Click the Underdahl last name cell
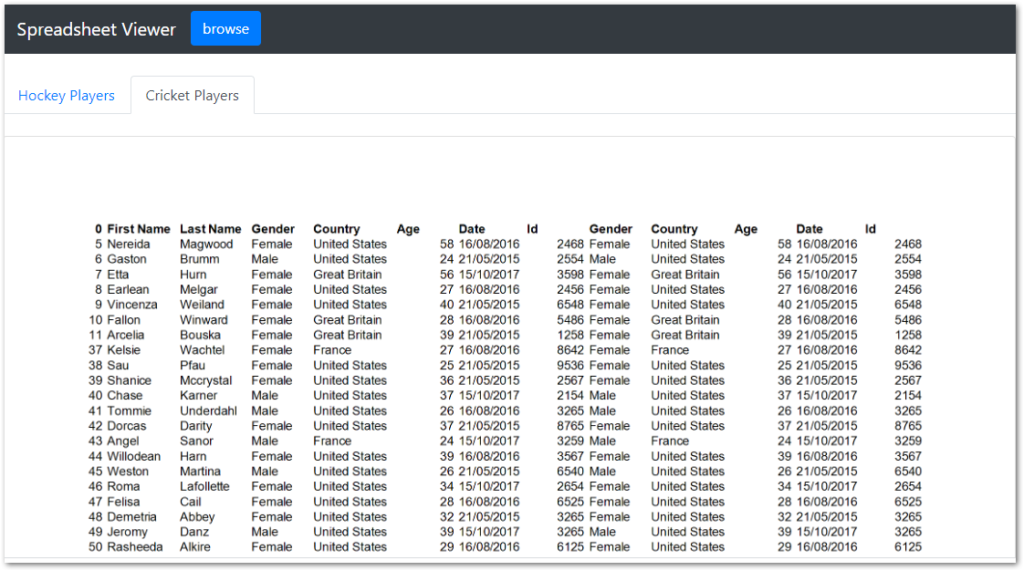The width and height of the screenshot is (1024, 571). click(208, 411)
